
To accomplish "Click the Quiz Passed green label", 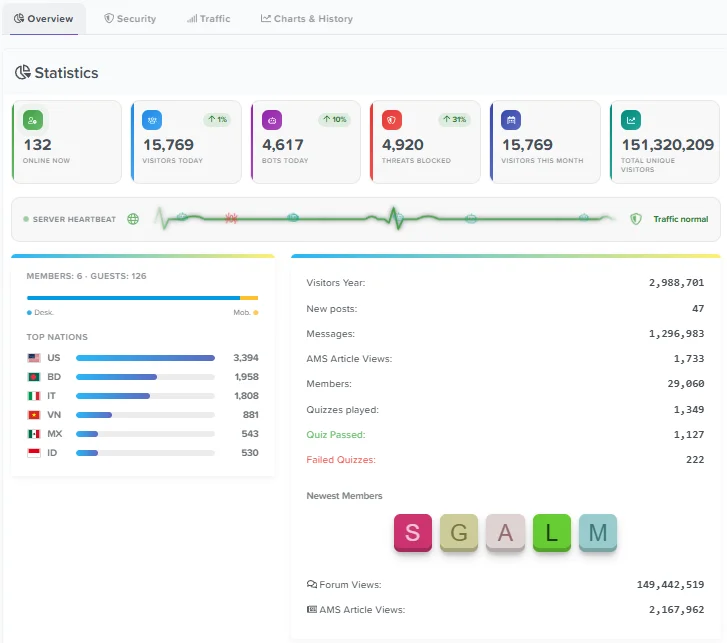I will click(x=336, y=435).
